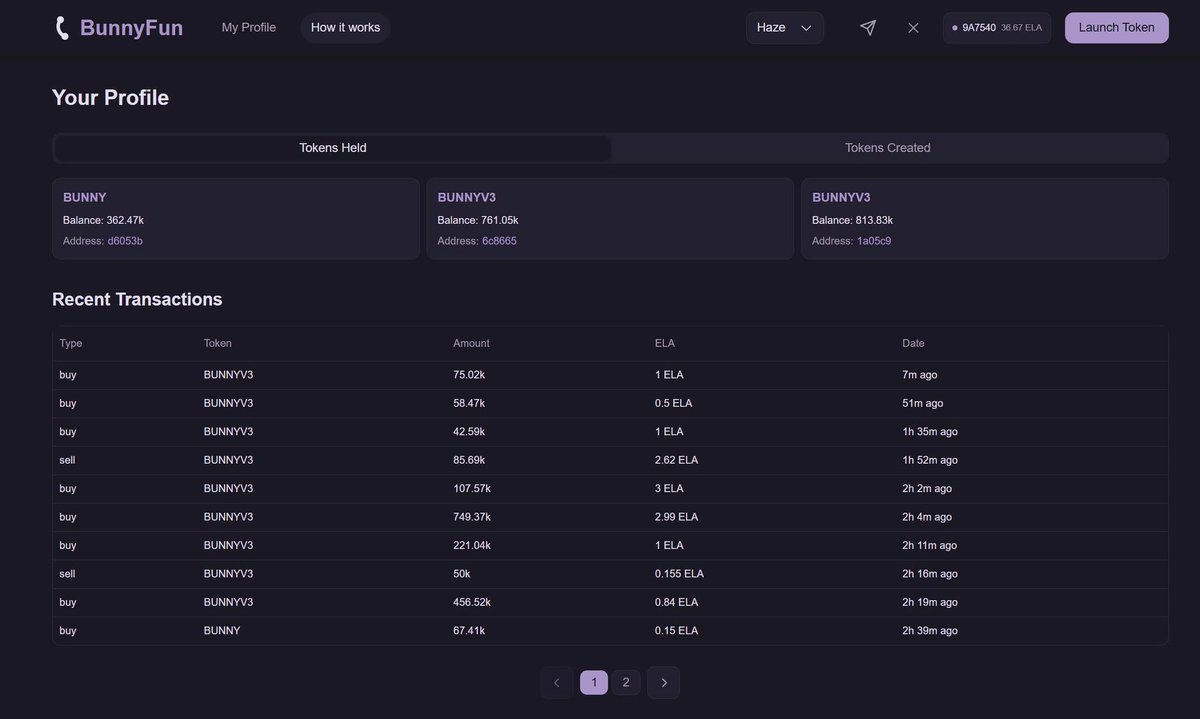1200x719 pixels.
Task: Click the ELA column header
Action: 665,343
